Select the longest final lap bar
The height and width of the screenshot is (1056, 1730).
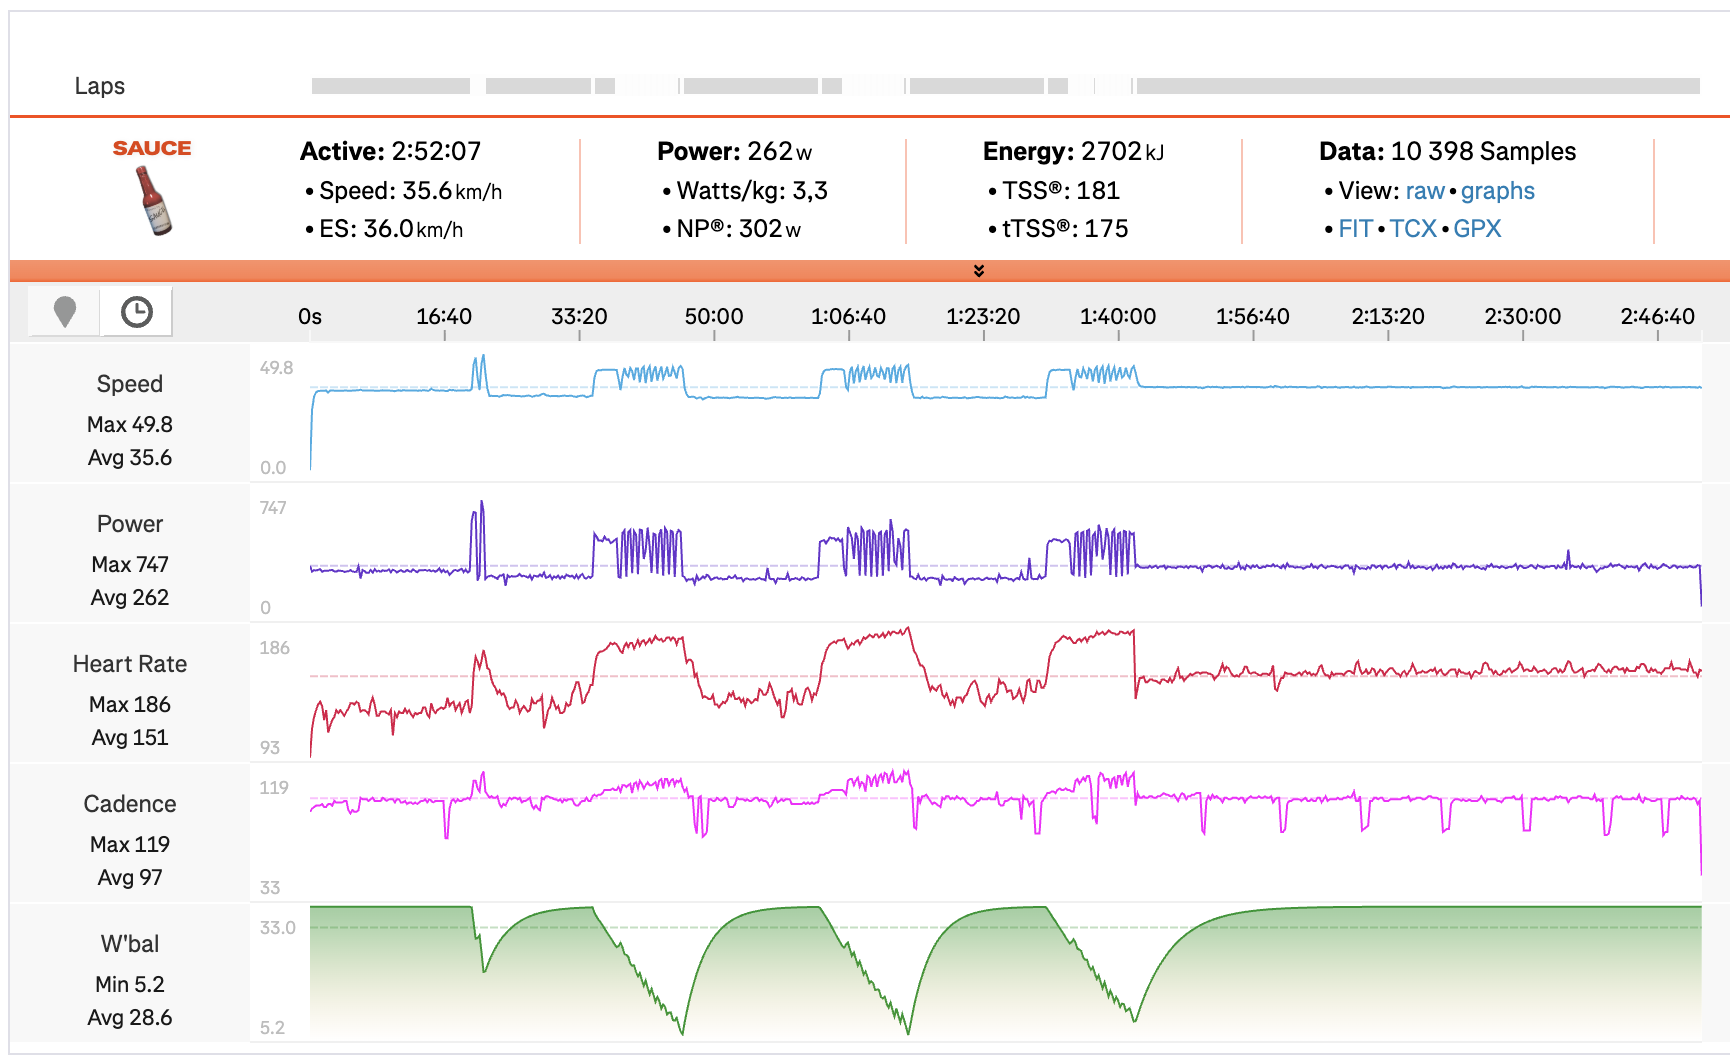click(1418, 86)
